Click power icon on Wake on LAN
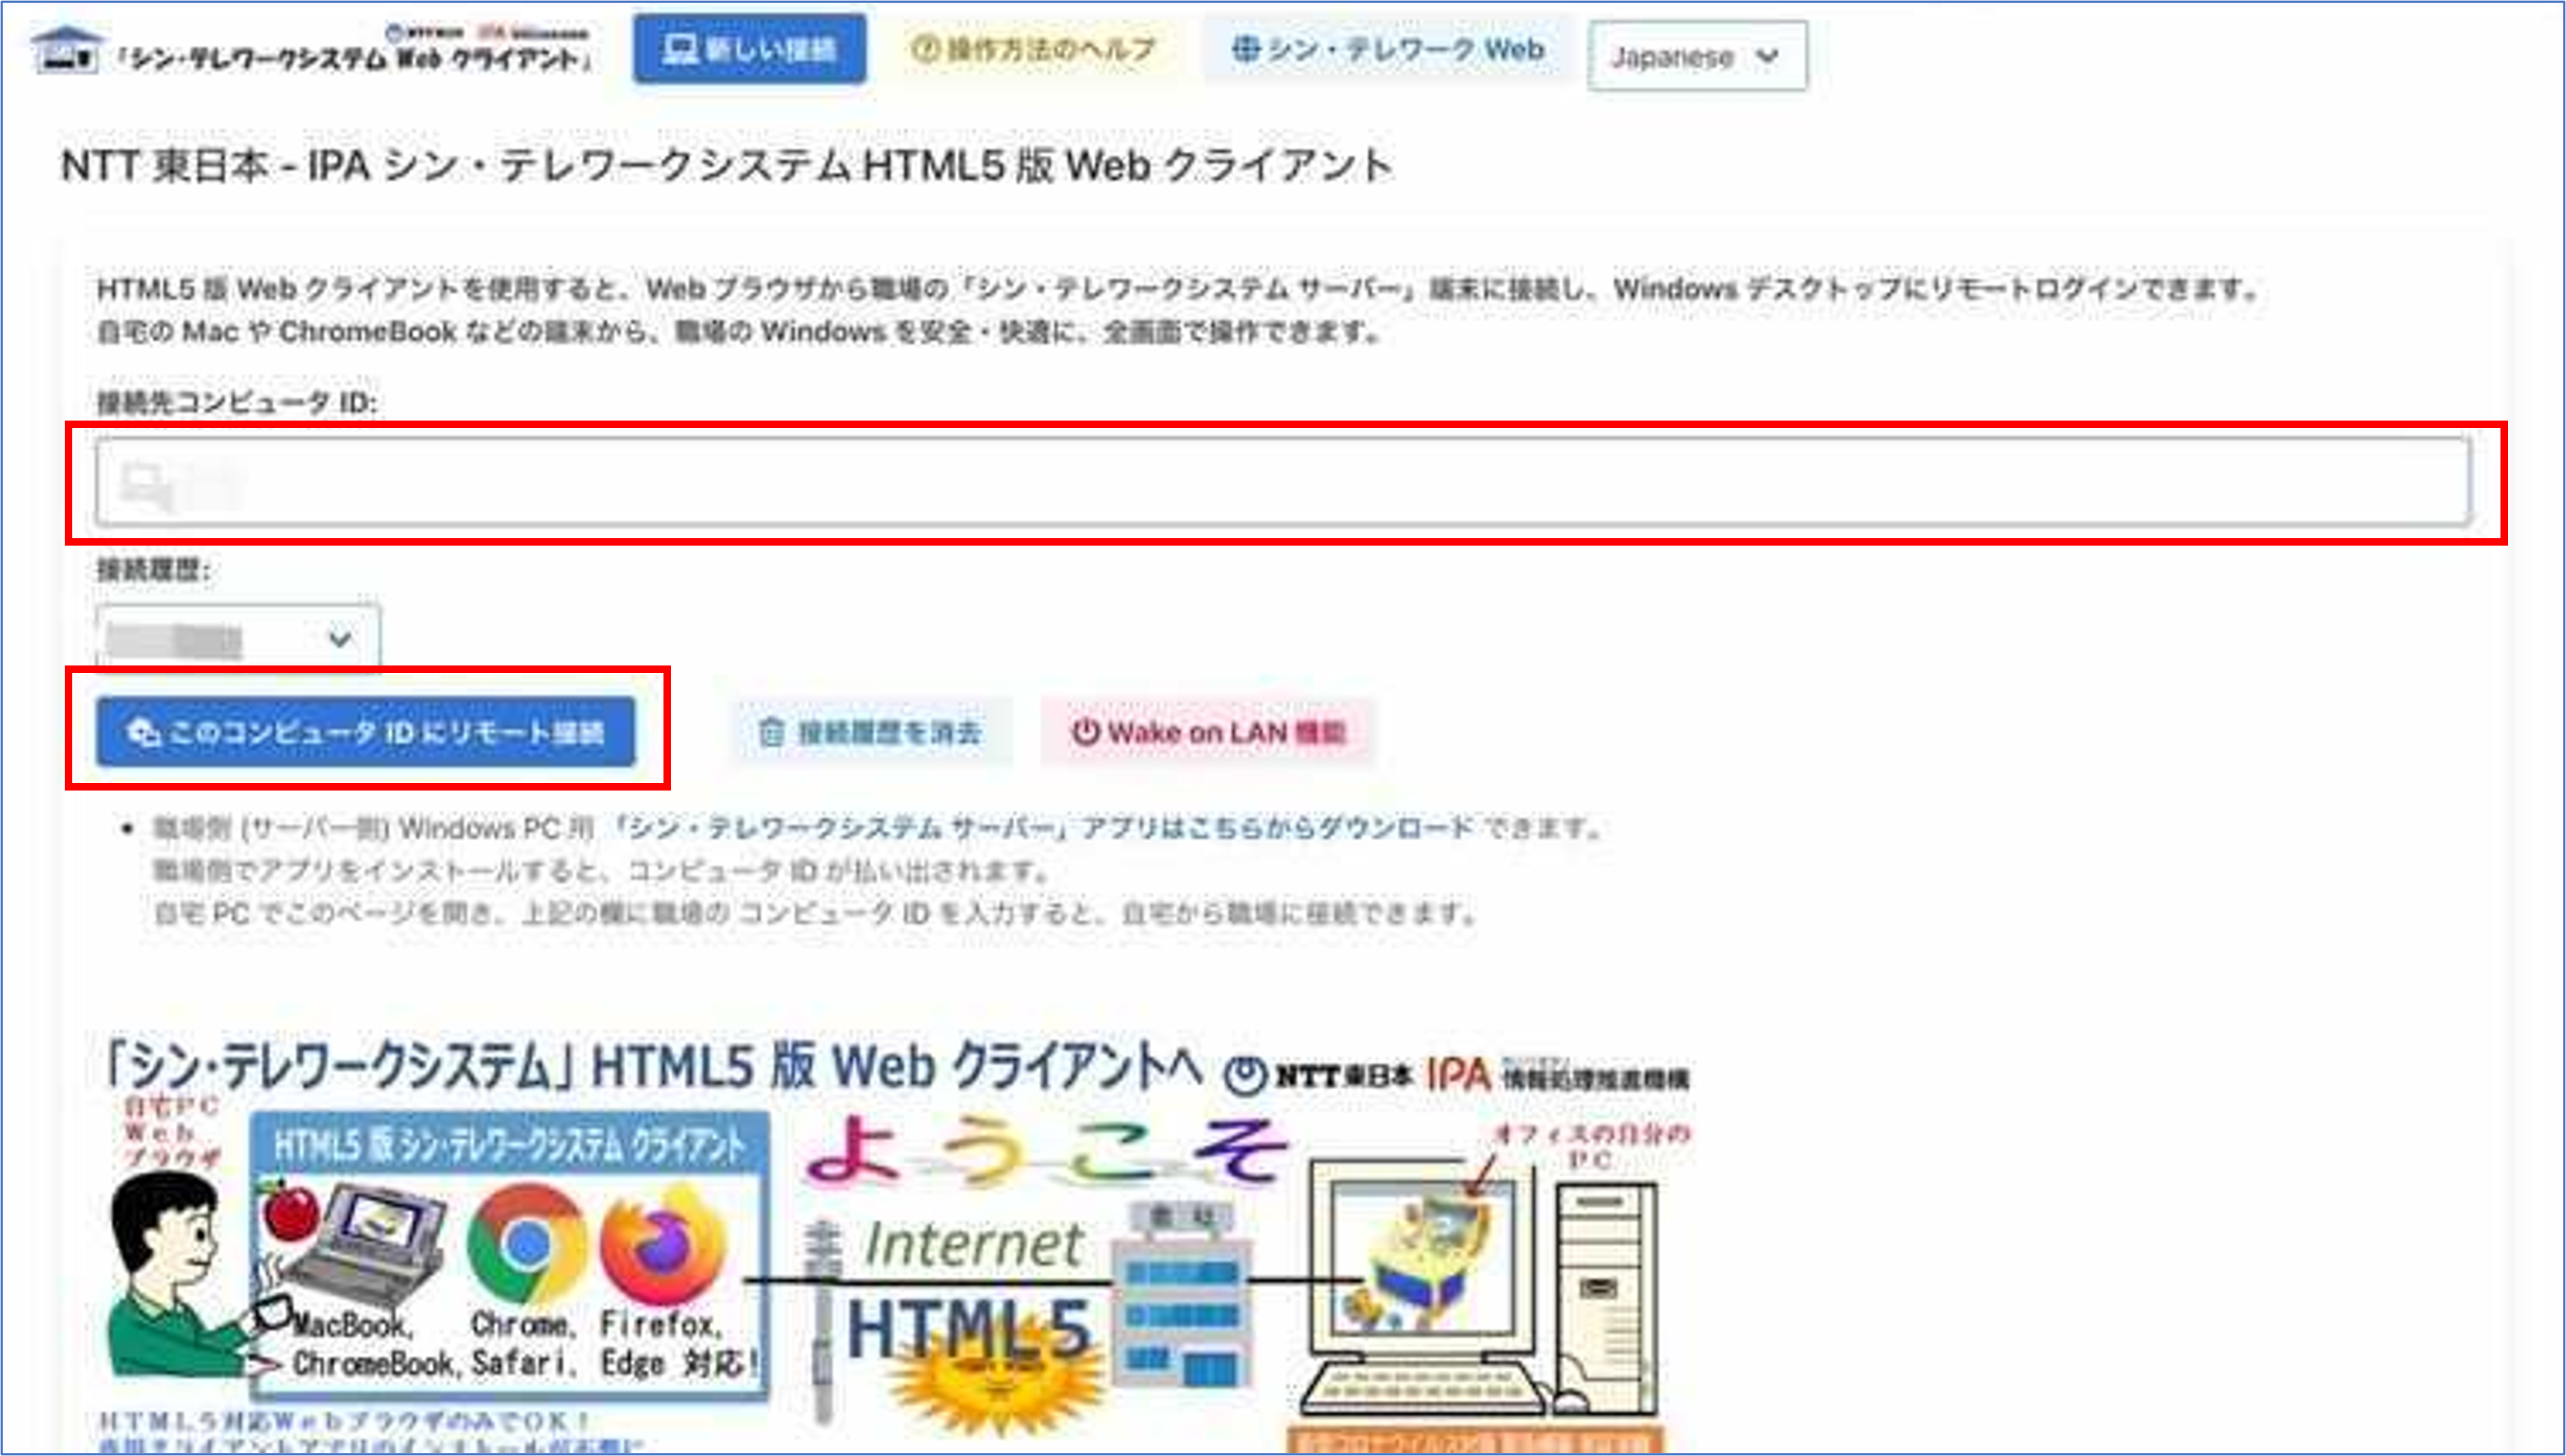The width and height of the screenshot is (2566, 1456). tap(1085, 732)
